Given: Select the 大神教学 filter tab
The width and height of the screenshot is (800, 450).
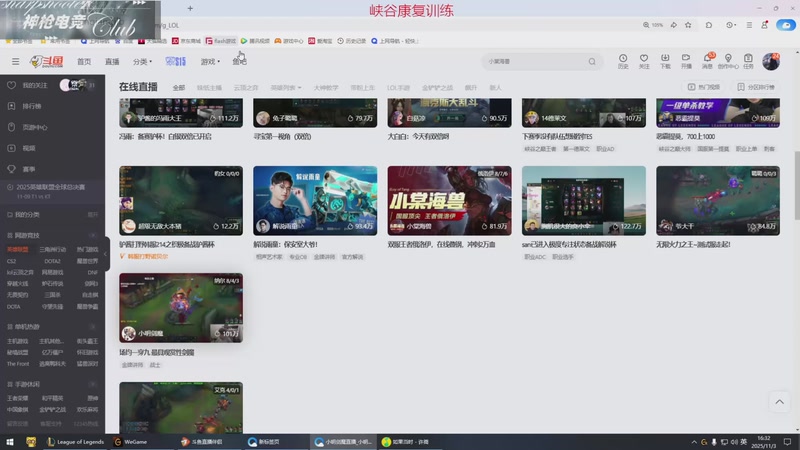Looking at the screenshot, I should tap(326, 88).
